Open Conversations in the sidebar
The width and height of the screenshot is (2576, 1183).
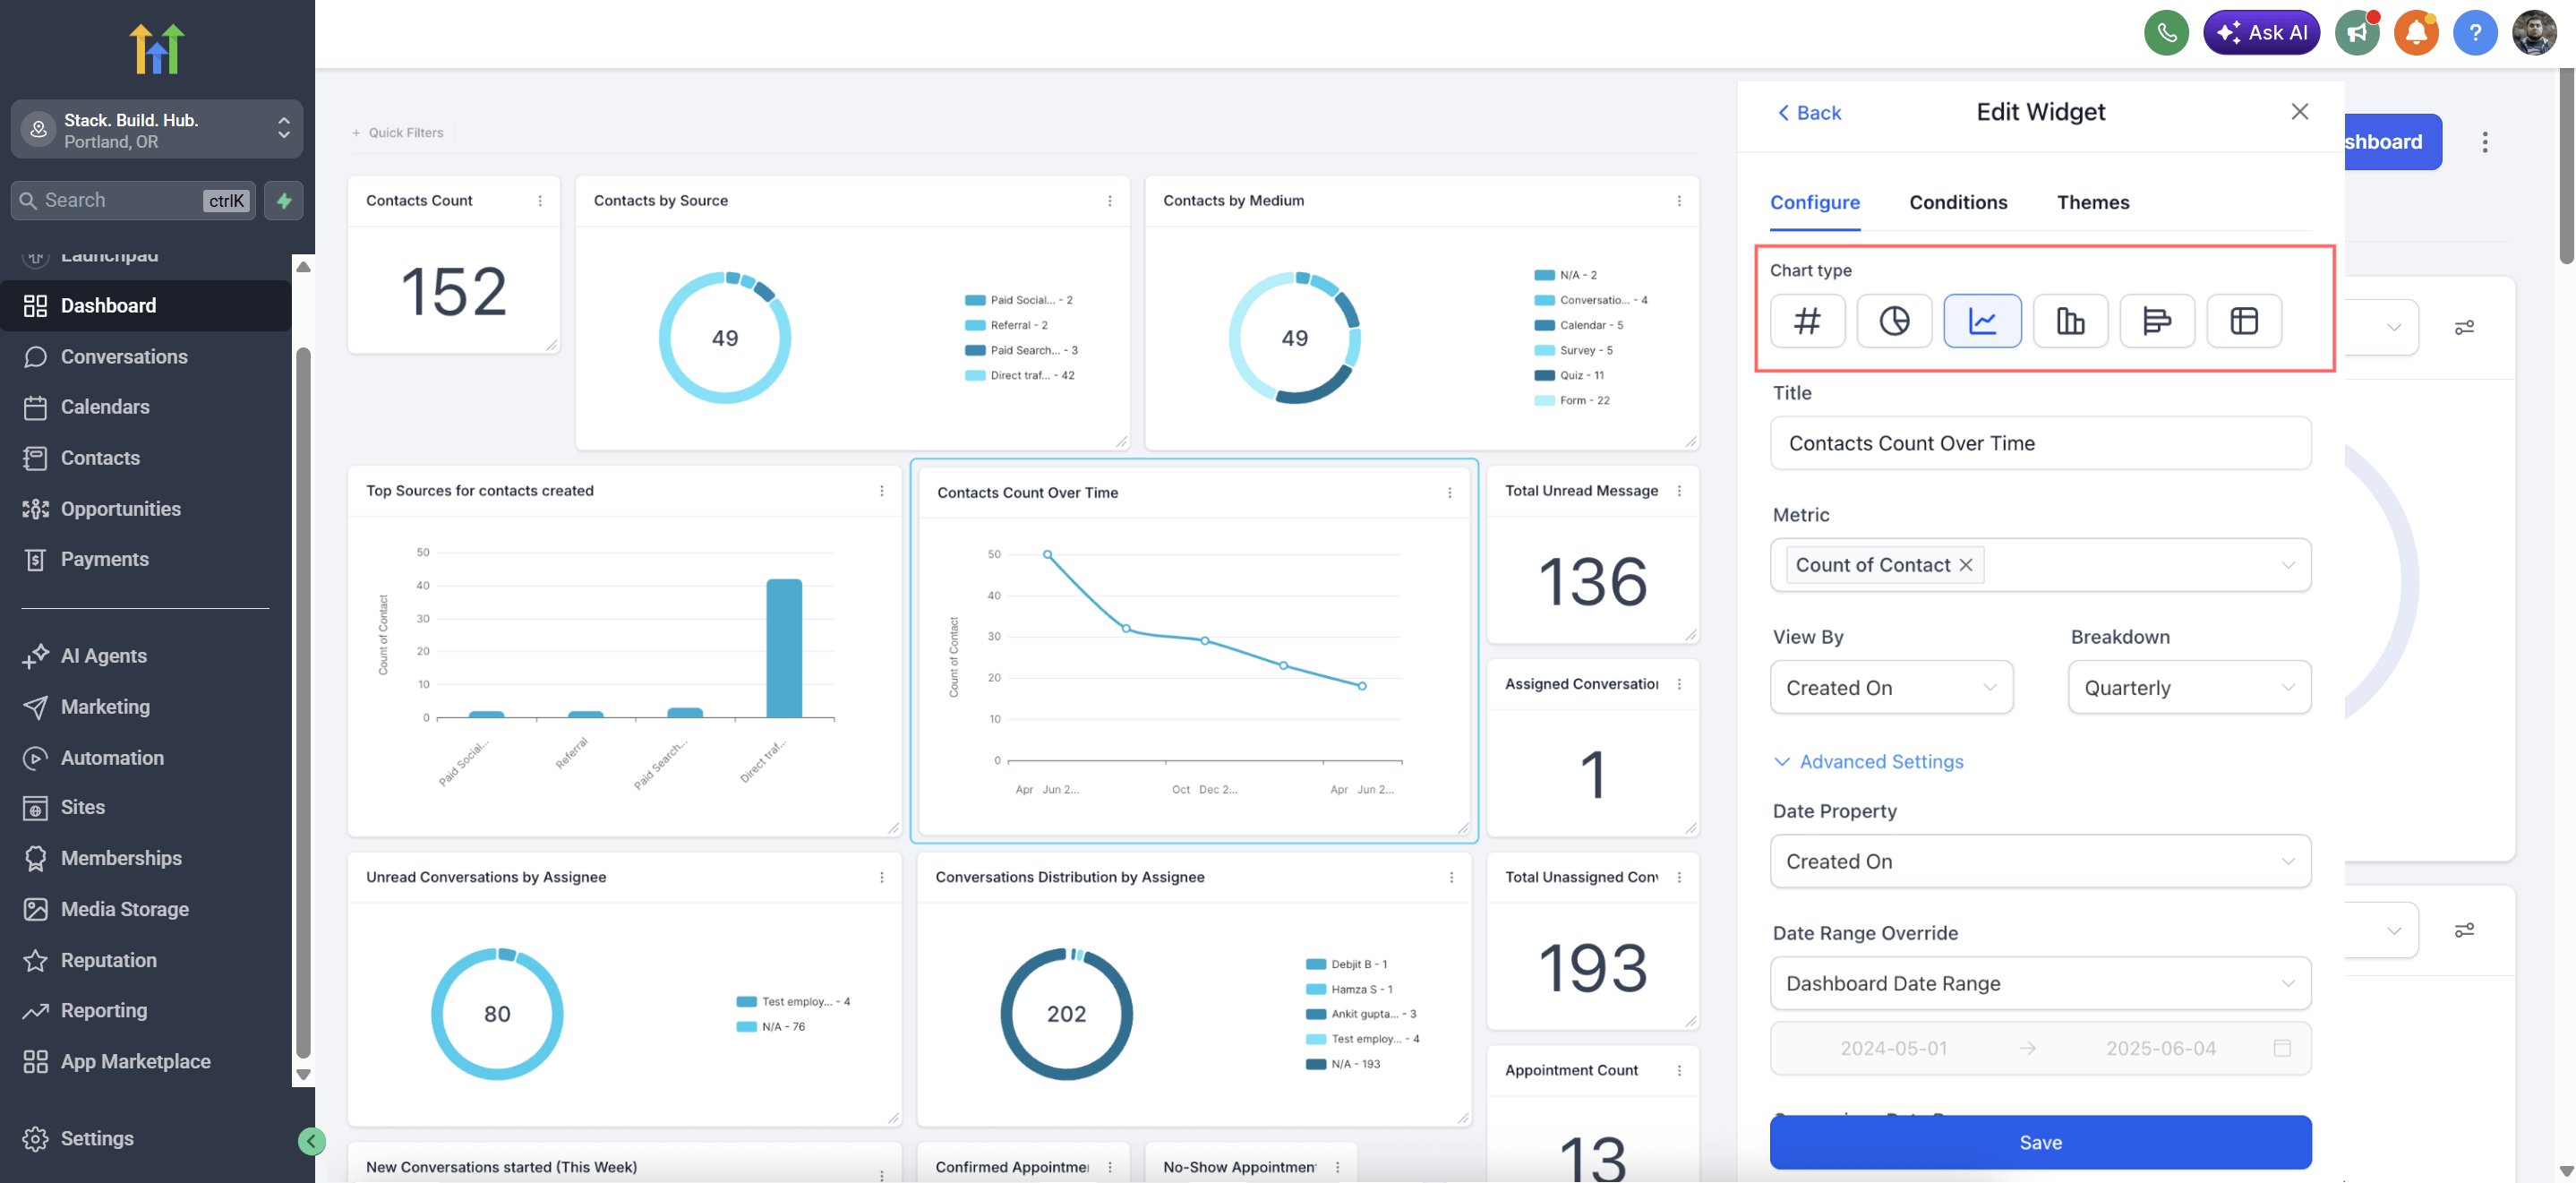[146, 357]
